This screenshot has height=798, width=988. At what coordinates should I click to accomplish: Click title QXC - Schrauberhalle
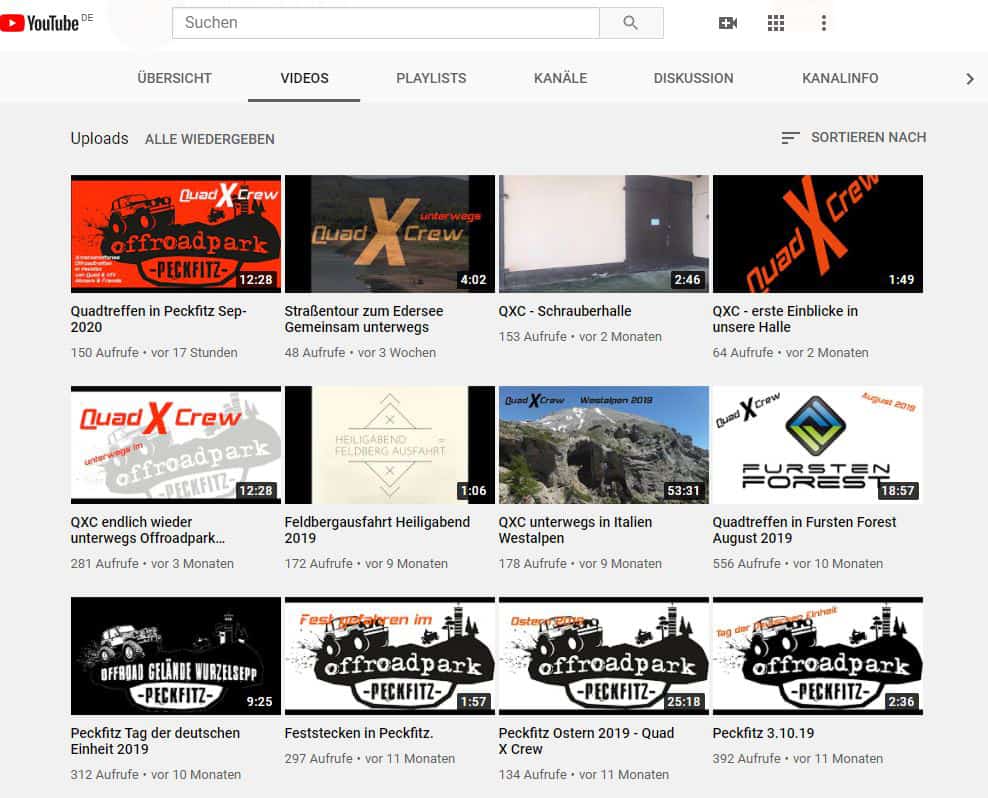[565, 311]
